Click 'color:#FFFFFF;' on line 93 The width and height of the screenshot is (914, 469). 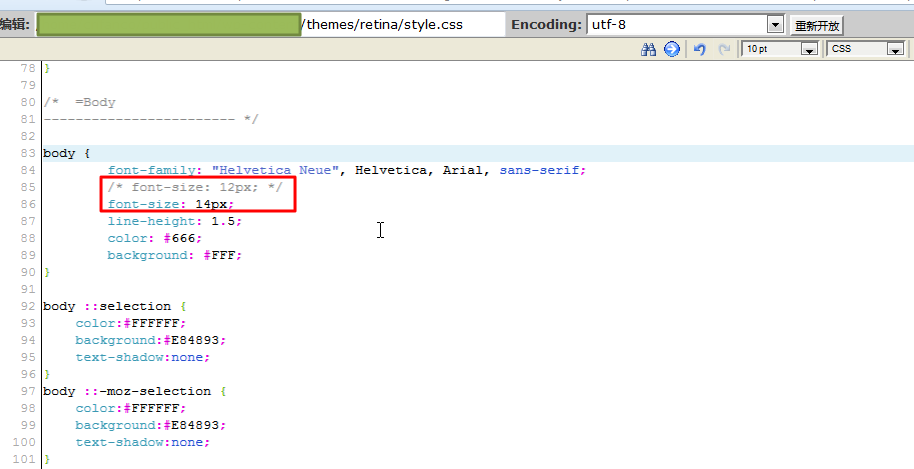click(131, 323)
